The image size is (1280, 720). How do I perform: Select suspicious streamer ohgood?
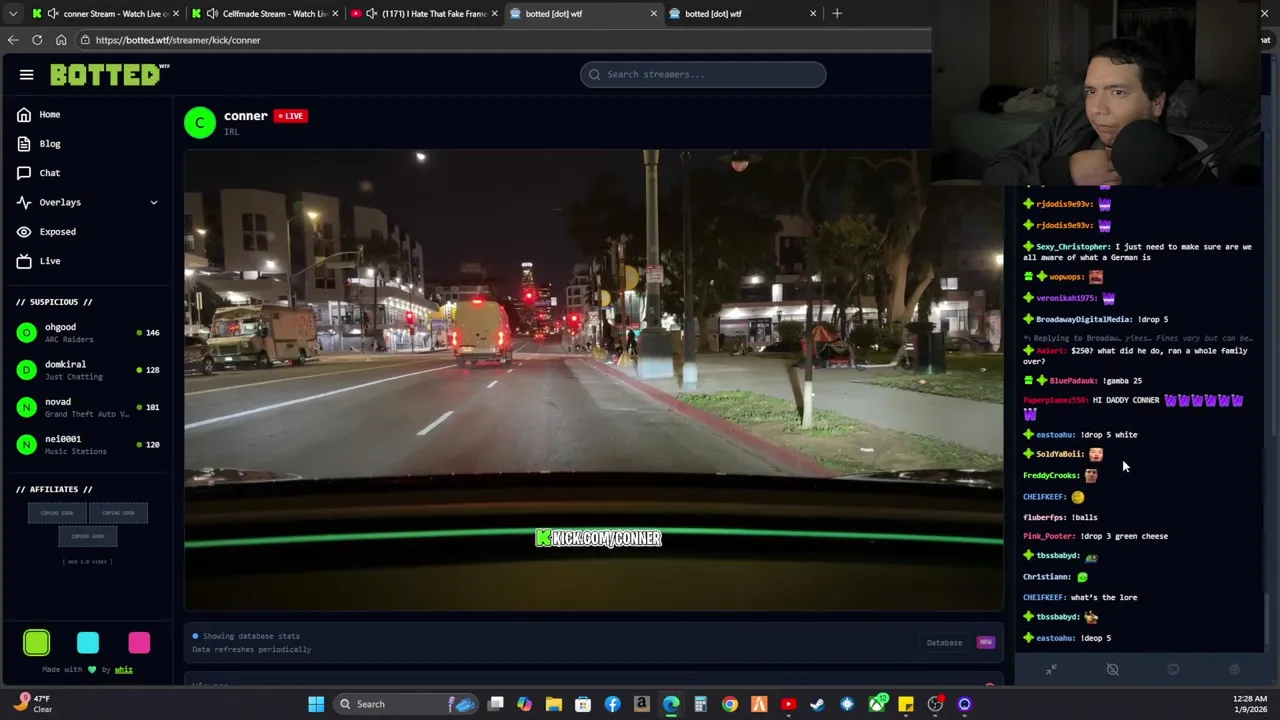point(87,333)
